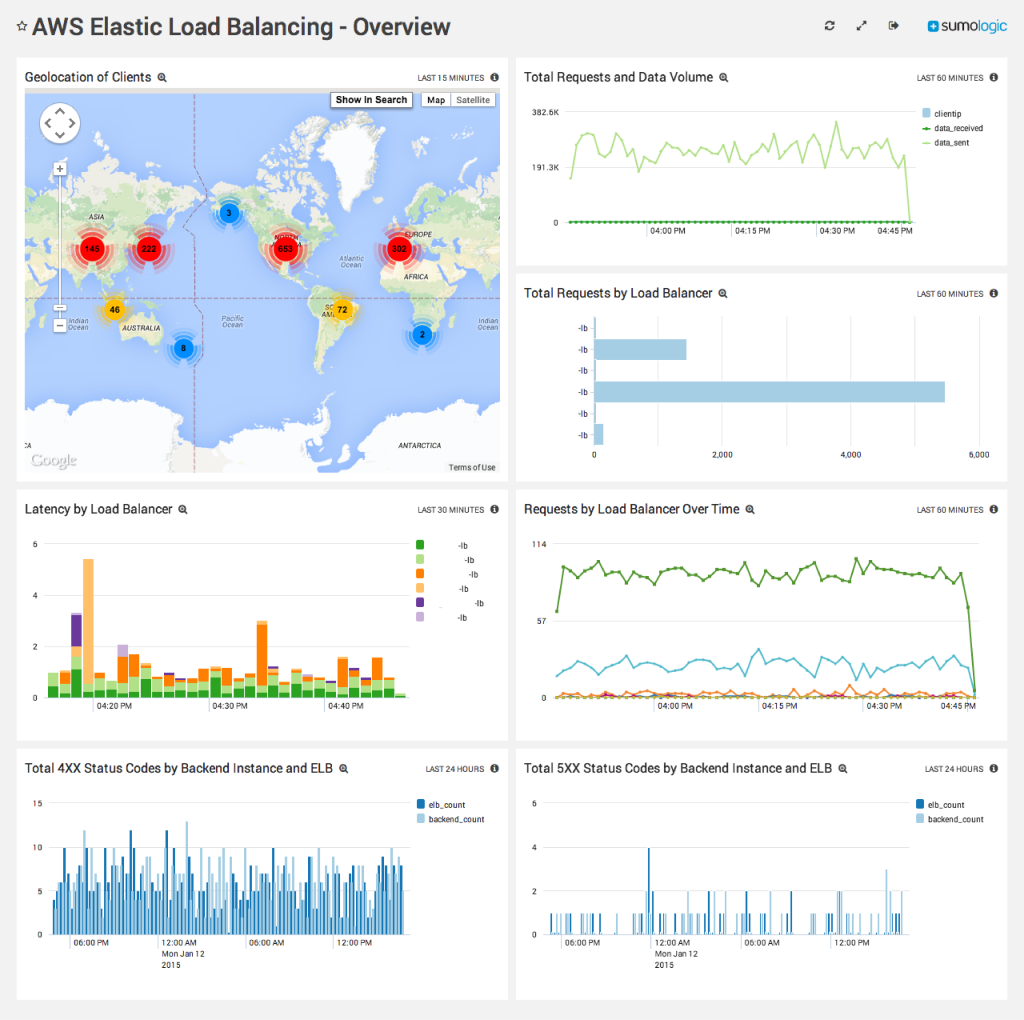Show info for Requests by Load Balancer Over Time
Screen dimensions: 1024x1020
coord(993,509)
